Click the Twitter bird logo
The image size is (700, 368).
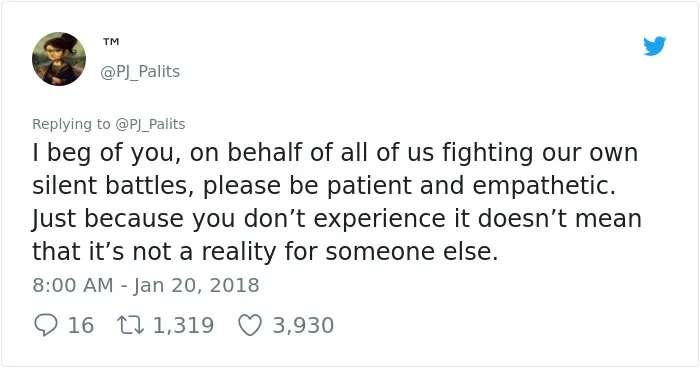(x=654, y=46)
